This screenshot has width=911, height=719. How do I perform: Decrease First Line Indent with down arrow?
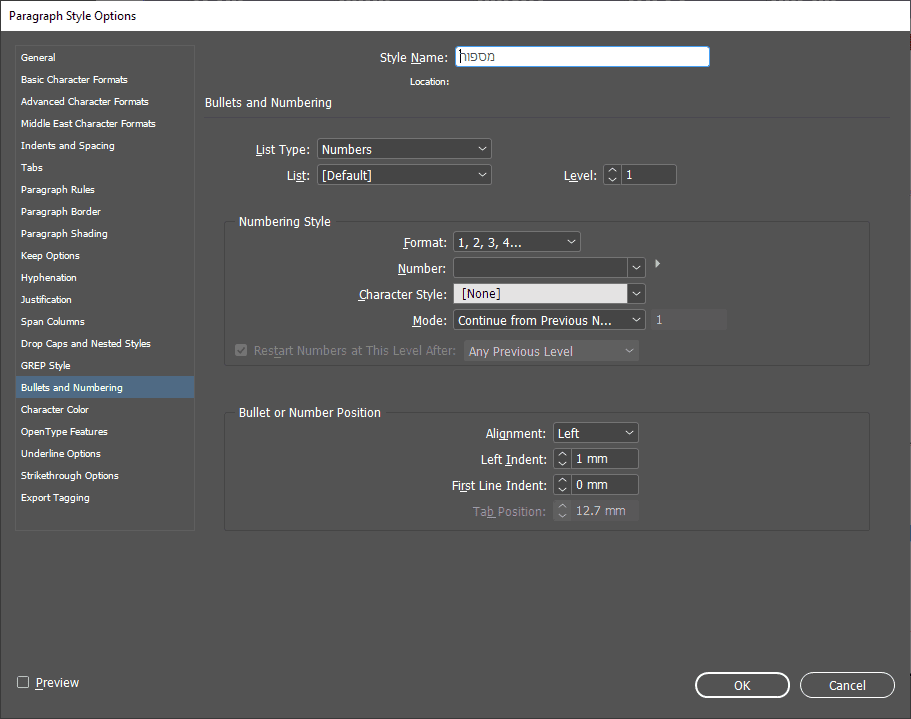click(562, 490)
